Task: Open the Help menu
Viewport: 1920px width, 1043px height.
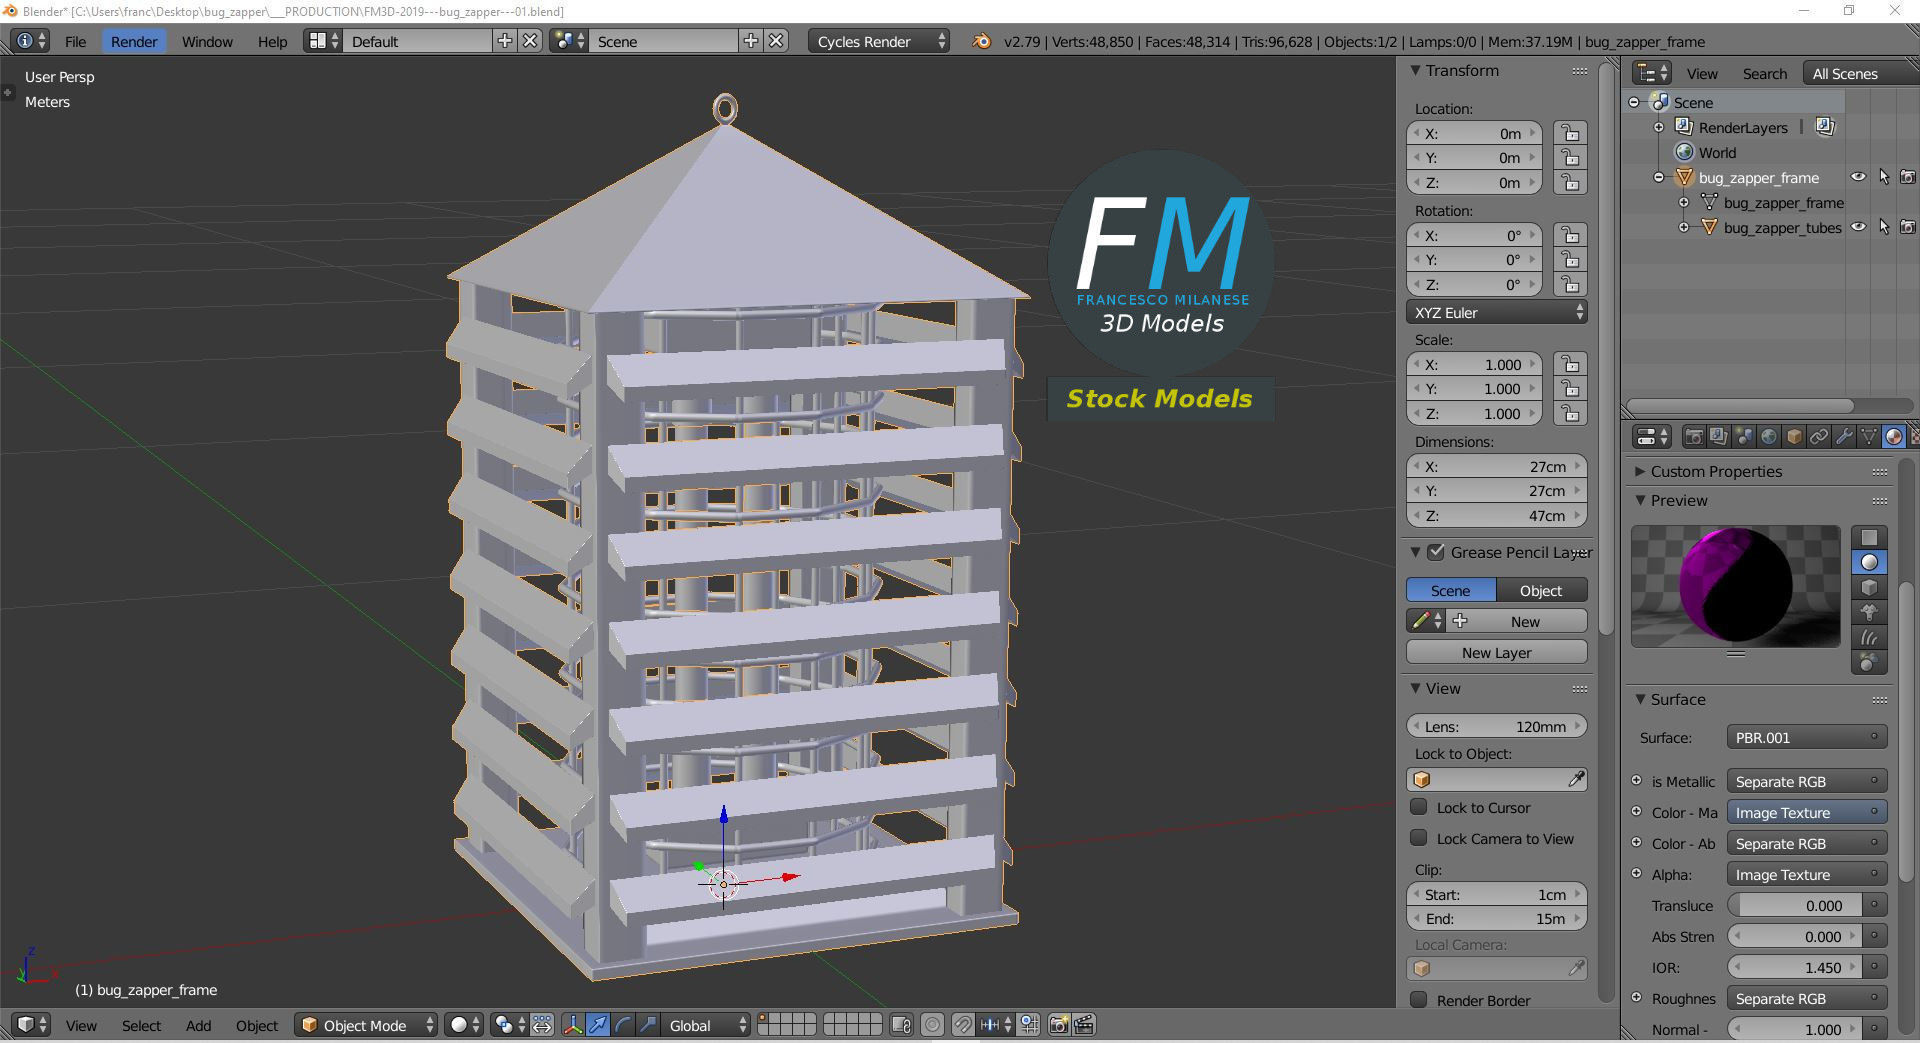Action: tap(272, 41)
